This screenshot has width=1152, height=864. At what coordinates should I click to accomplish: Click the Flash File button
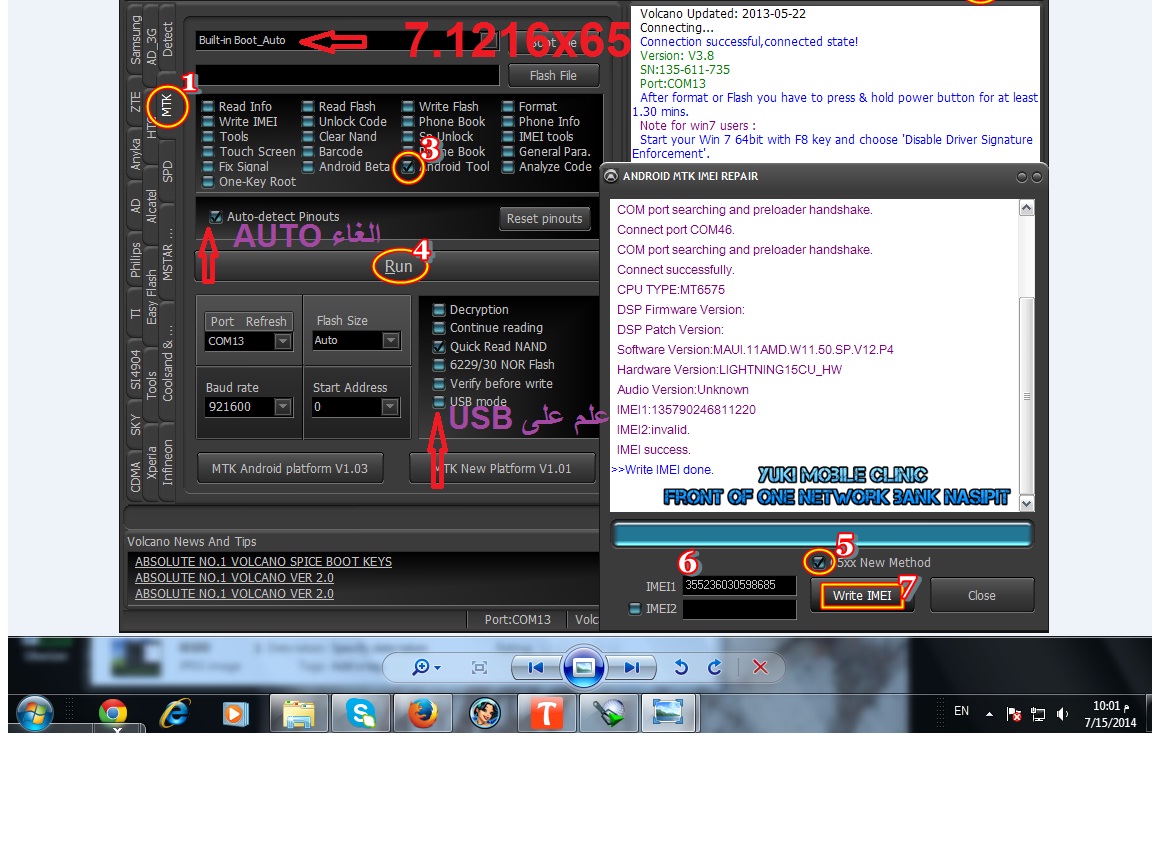pyautogui.click(x=553, y=76)
